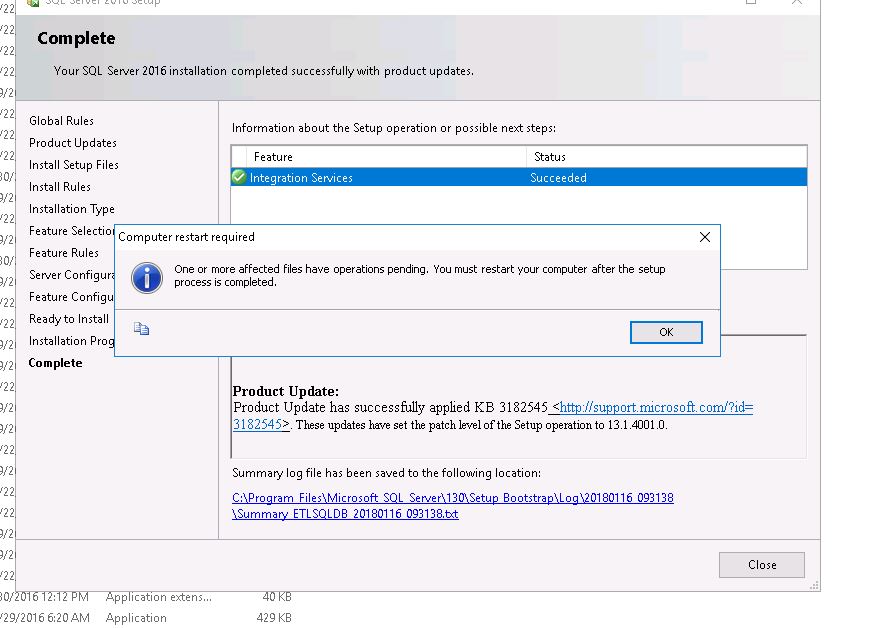Click the Product Update heading text
The image size is (887, 628).
click(286, 391)
